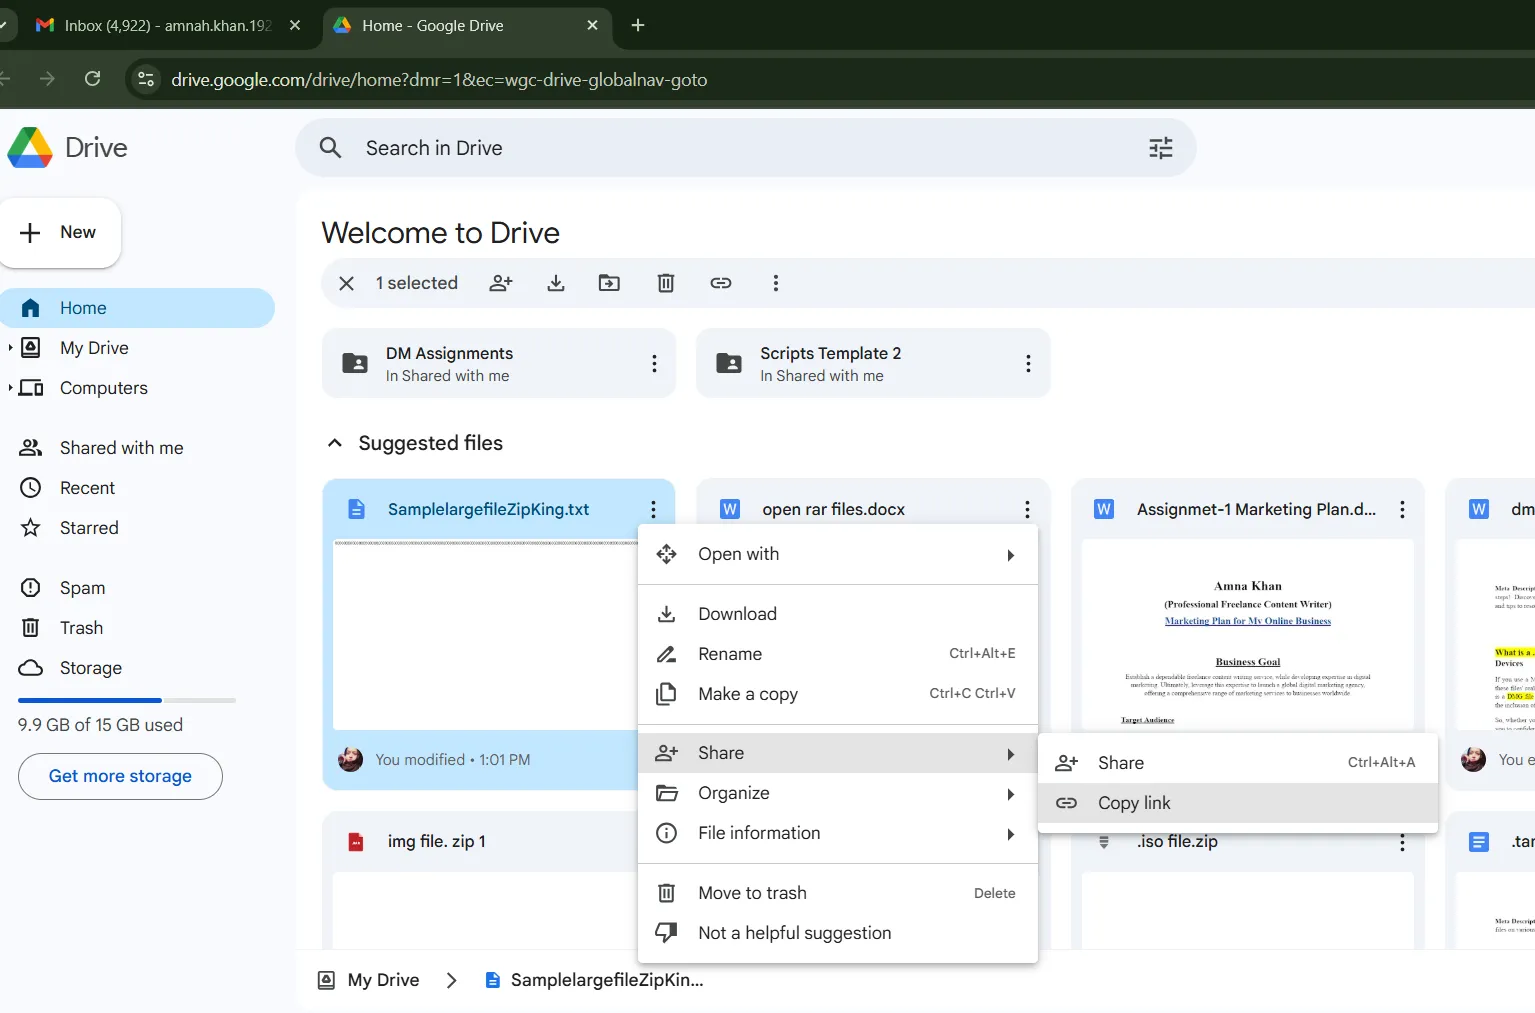Click the copy link toolbar icon

(721, 283)
